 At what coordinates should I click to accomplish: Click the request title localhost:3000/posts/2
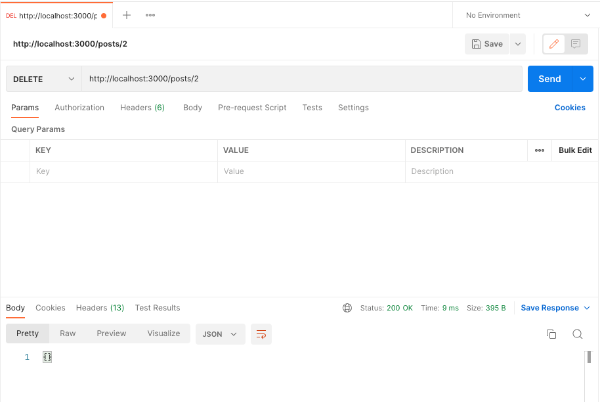[x=70, y=44]
